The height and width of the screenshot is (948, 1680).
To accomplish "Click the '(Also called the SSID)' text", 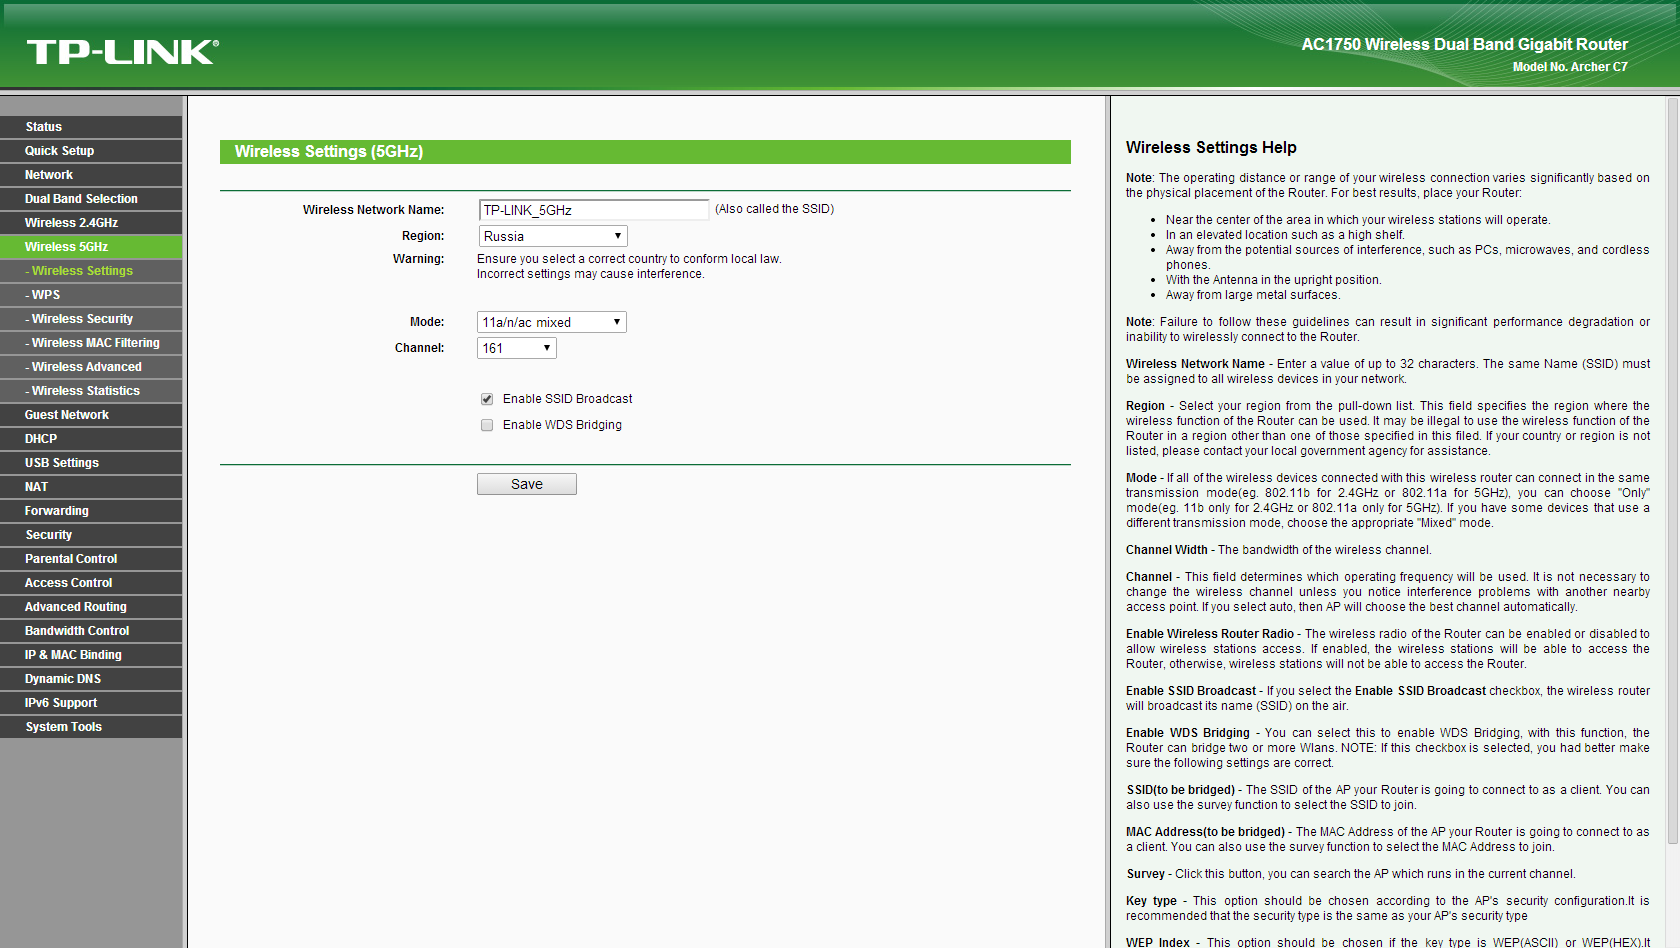I will pos(775,209).
